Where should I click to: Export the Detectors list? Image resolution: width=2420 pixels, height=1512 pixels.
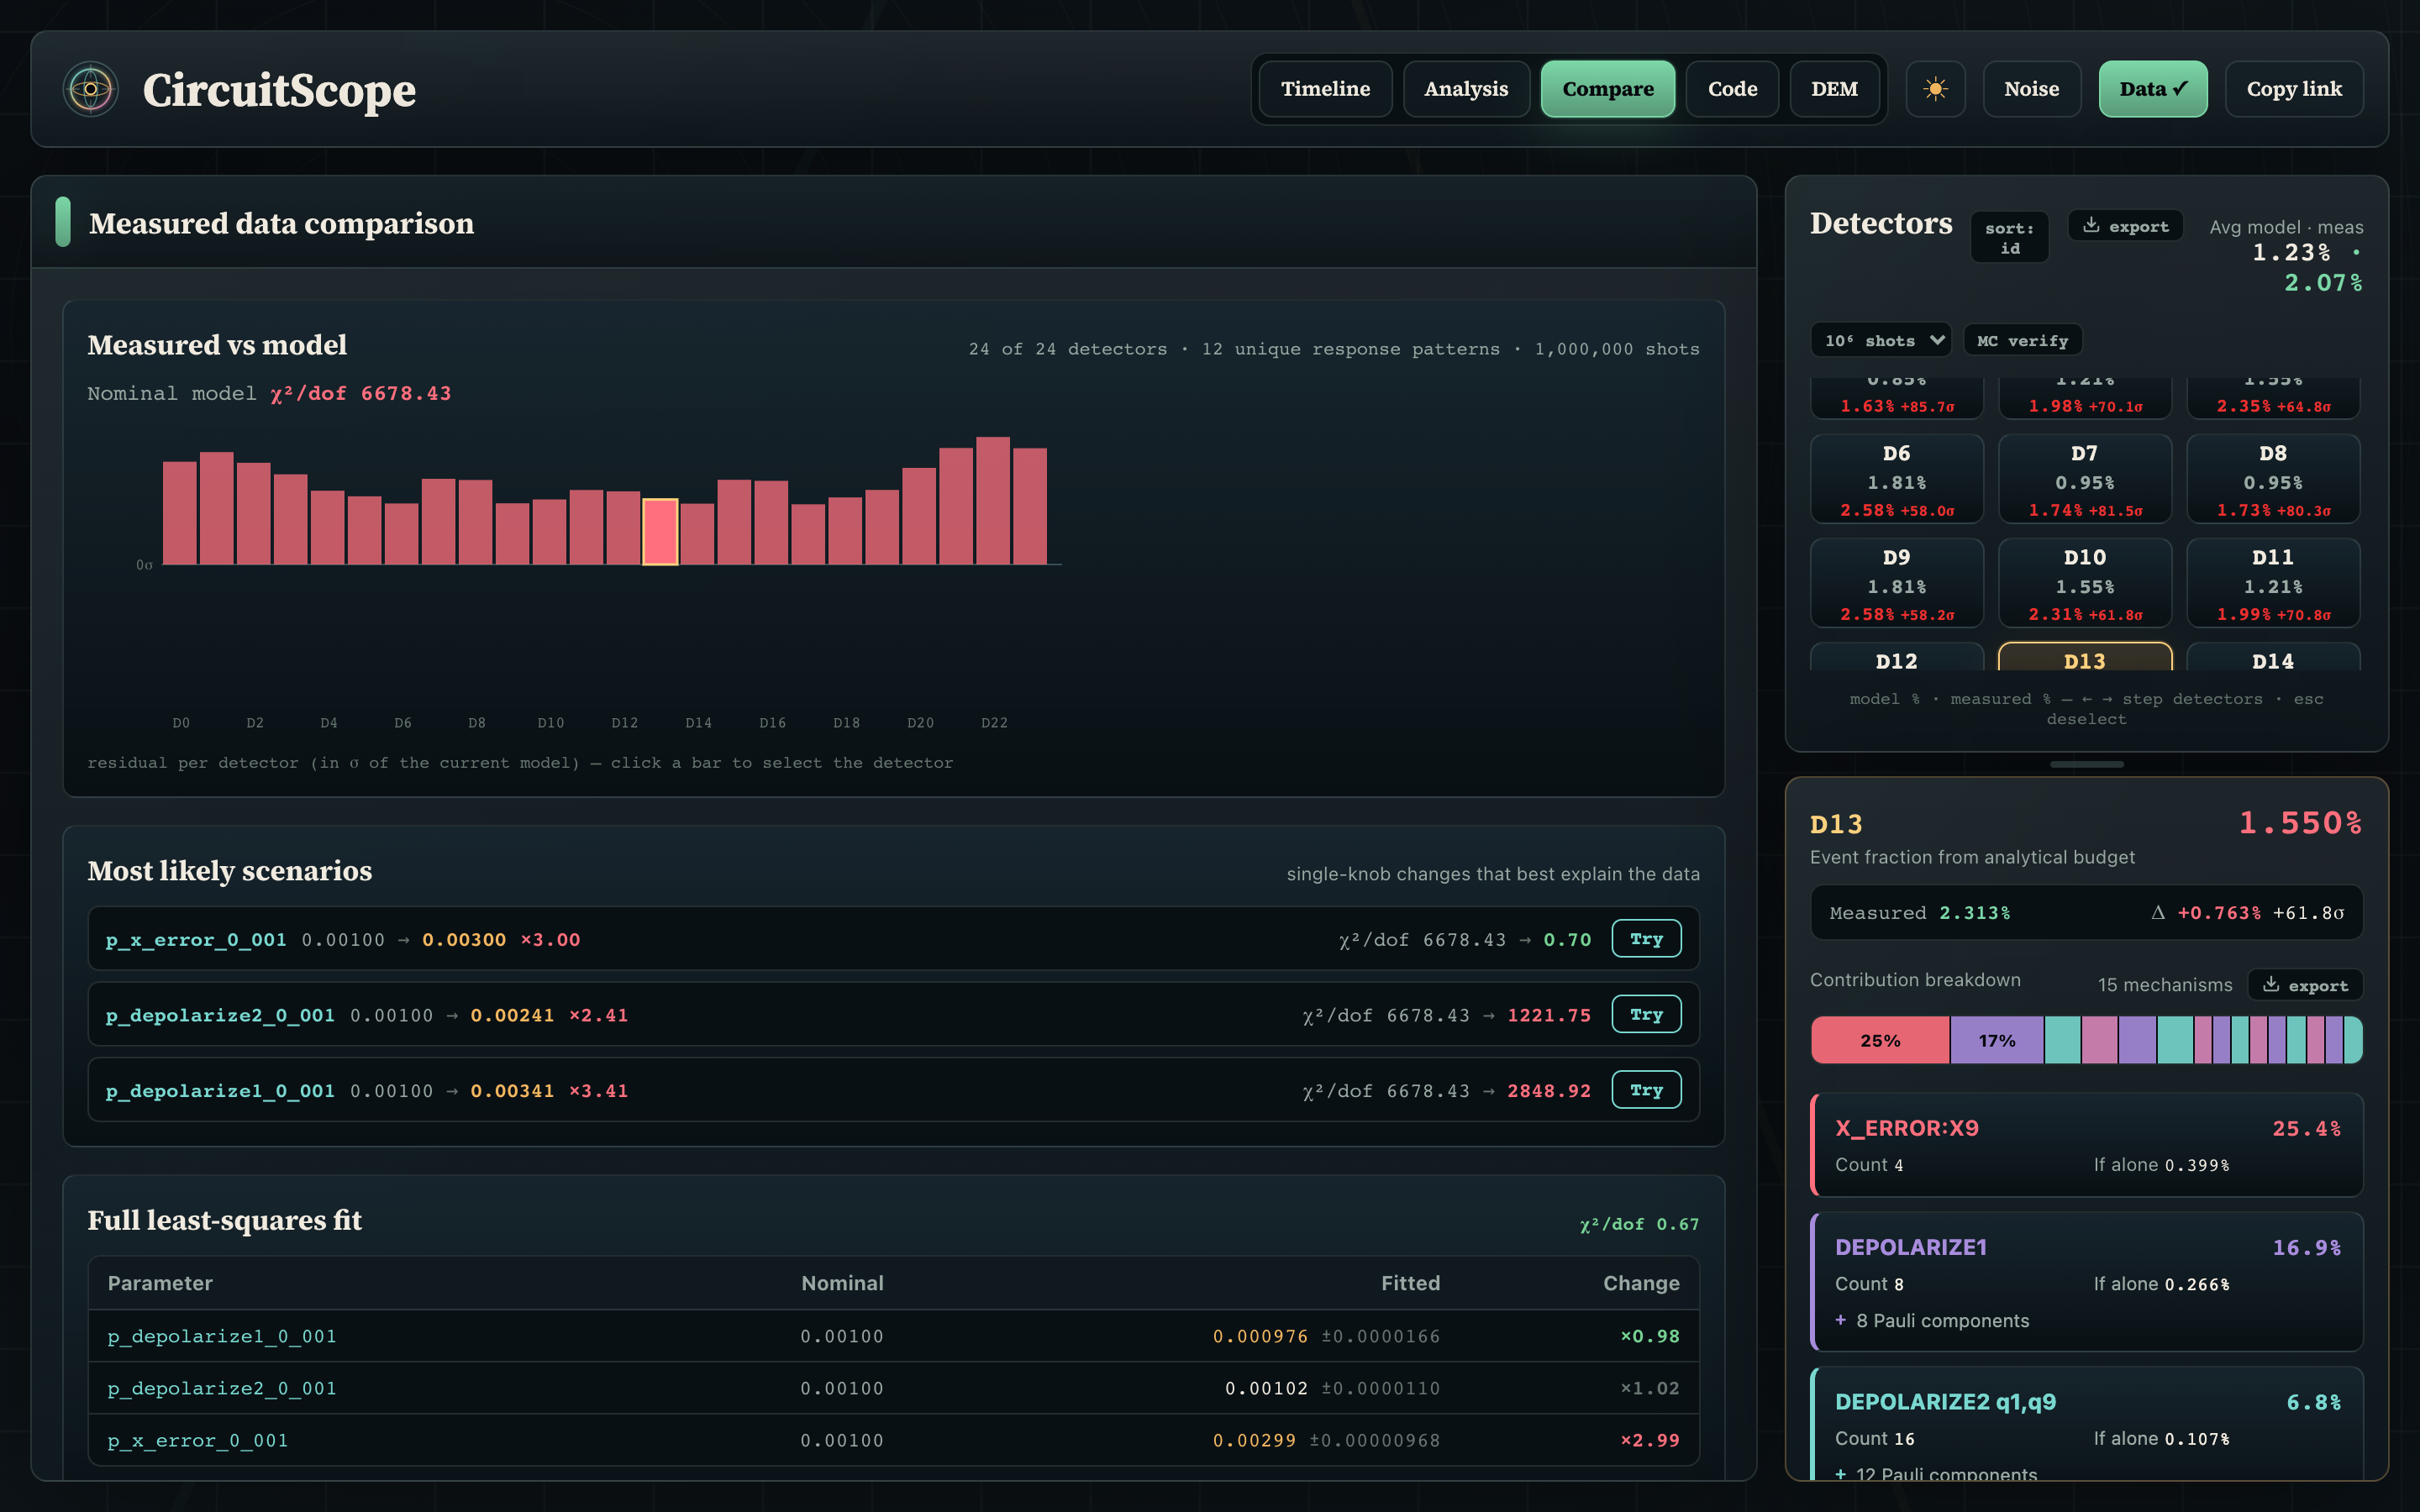point(2125,226)
